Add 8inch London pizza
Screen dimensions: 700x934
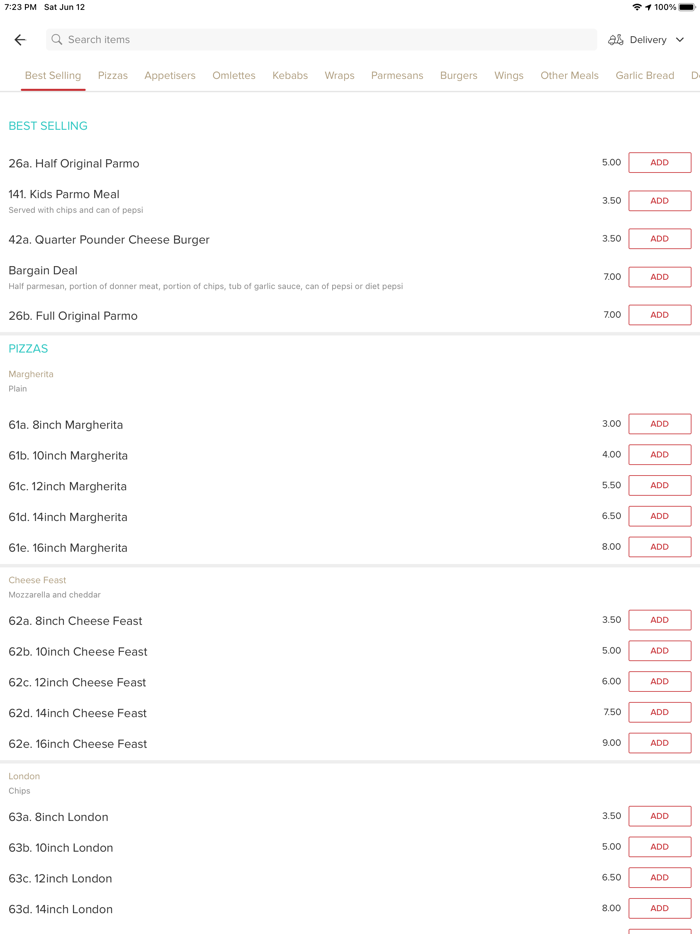(659, 816)
